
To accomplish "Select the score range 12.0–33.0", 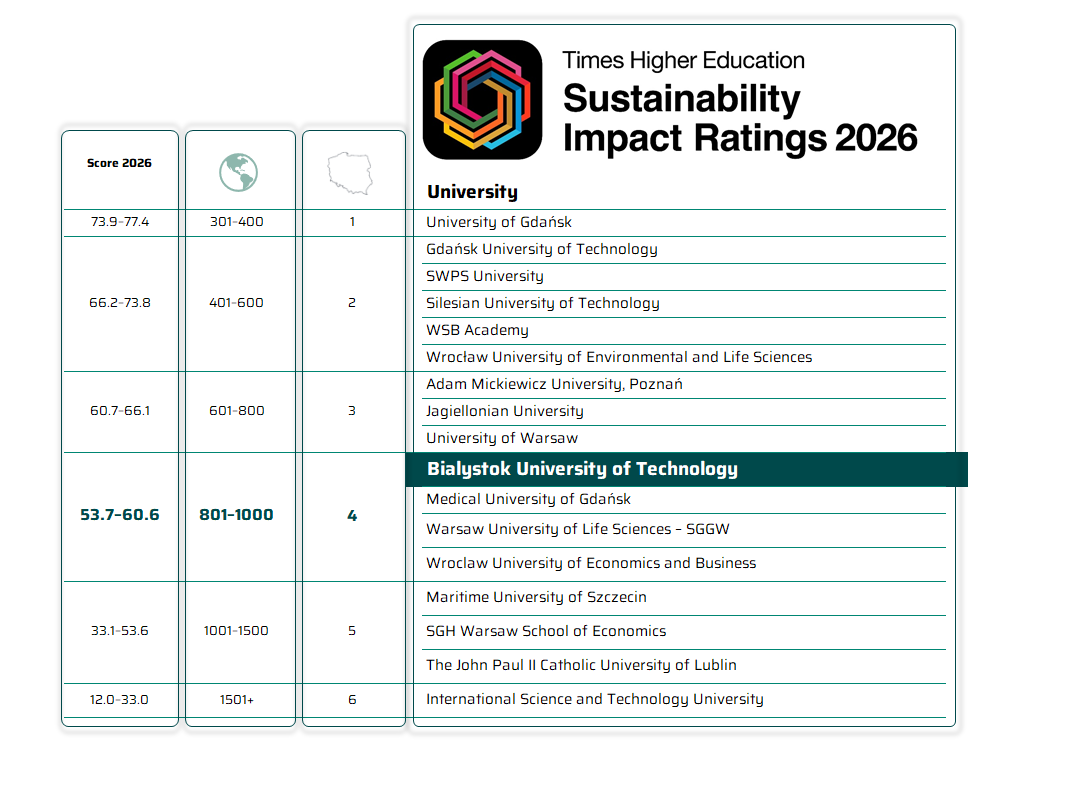I will [119, 700].
